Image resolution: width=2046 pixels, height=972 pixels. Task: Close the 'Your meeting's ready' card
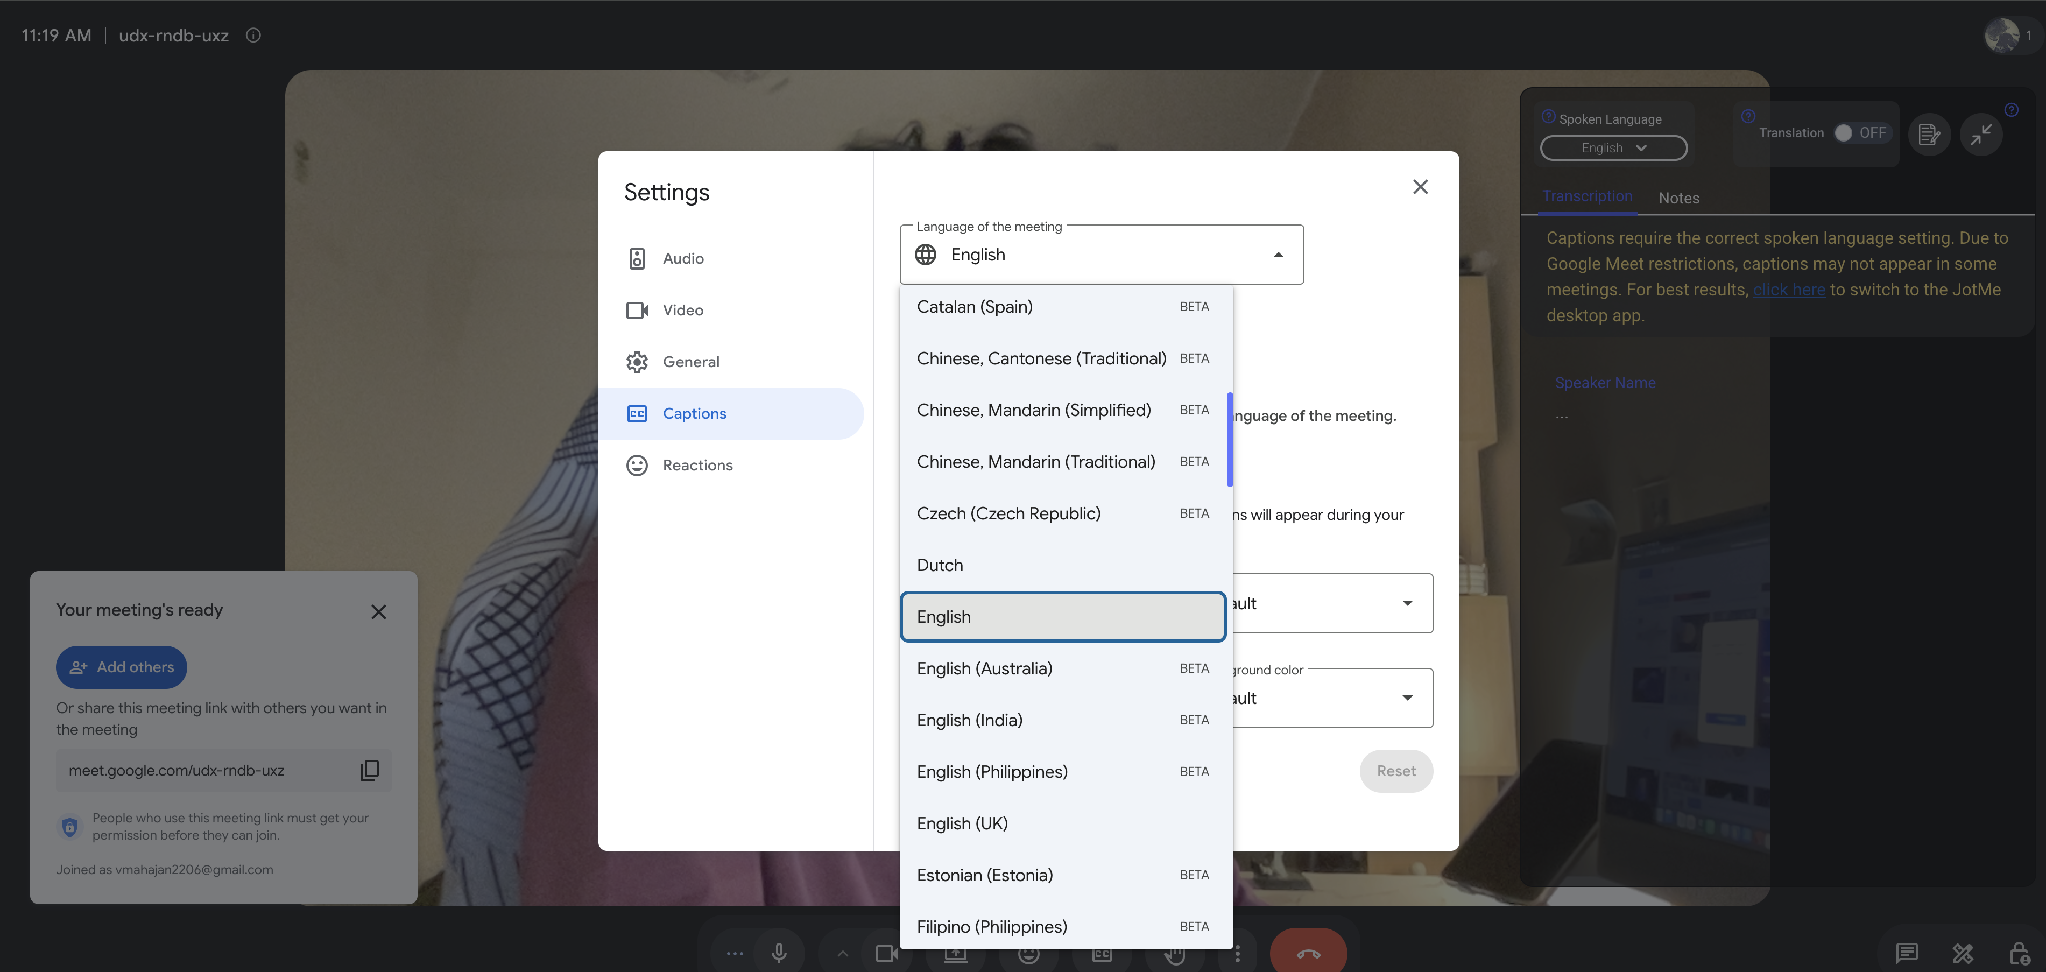tap(378, 612)
